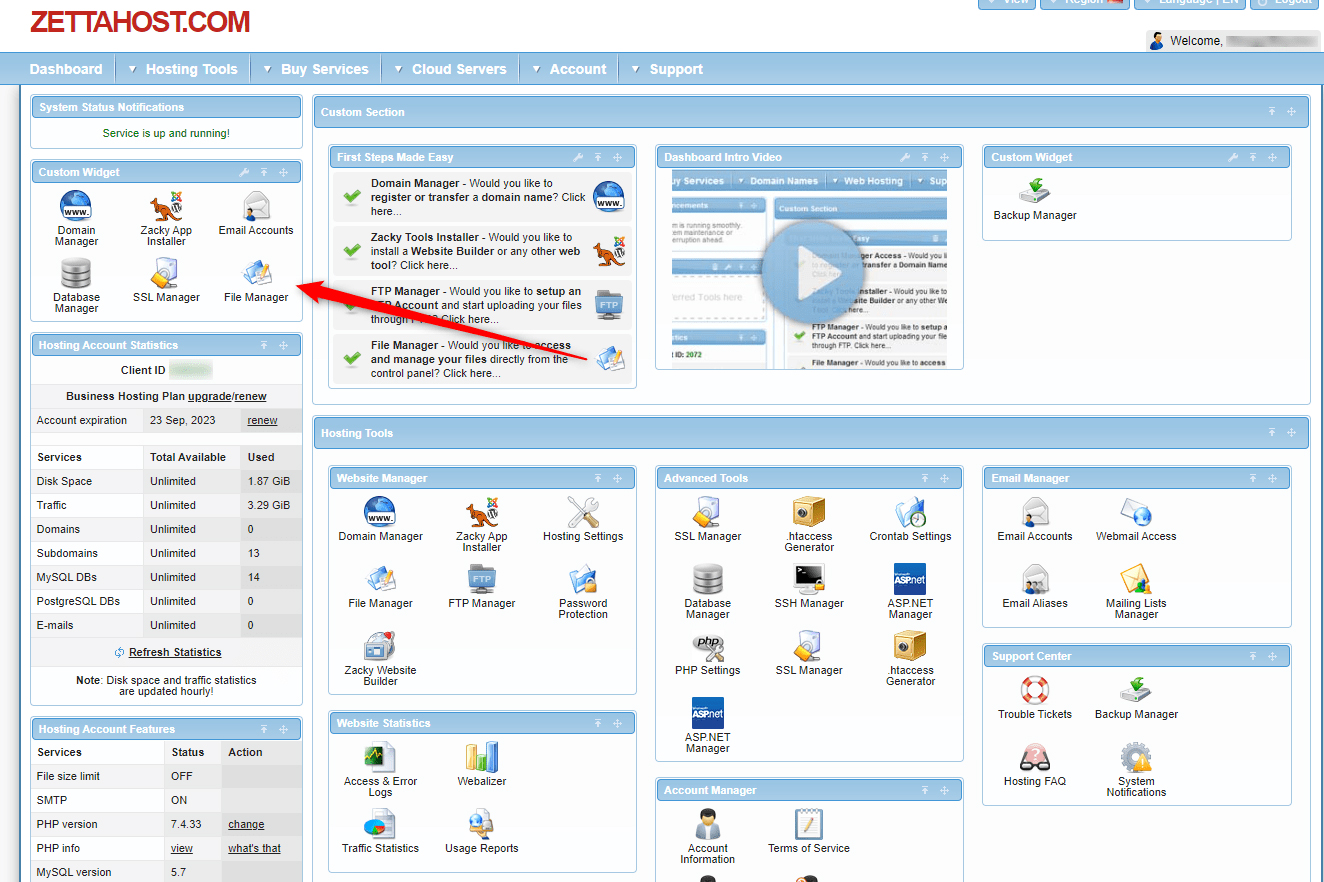Click renew in the Account expiration row
The image size is (1324, 882).
coord(262,421)
